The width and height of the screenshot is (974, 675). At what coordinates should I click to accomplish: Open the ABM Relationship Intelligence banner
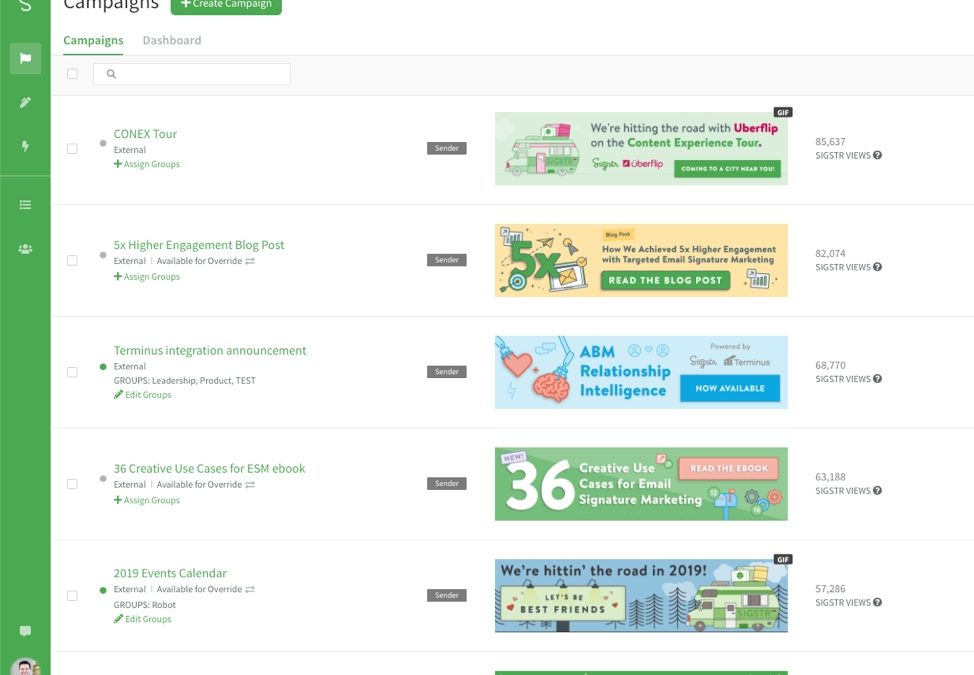click(641, 372)
